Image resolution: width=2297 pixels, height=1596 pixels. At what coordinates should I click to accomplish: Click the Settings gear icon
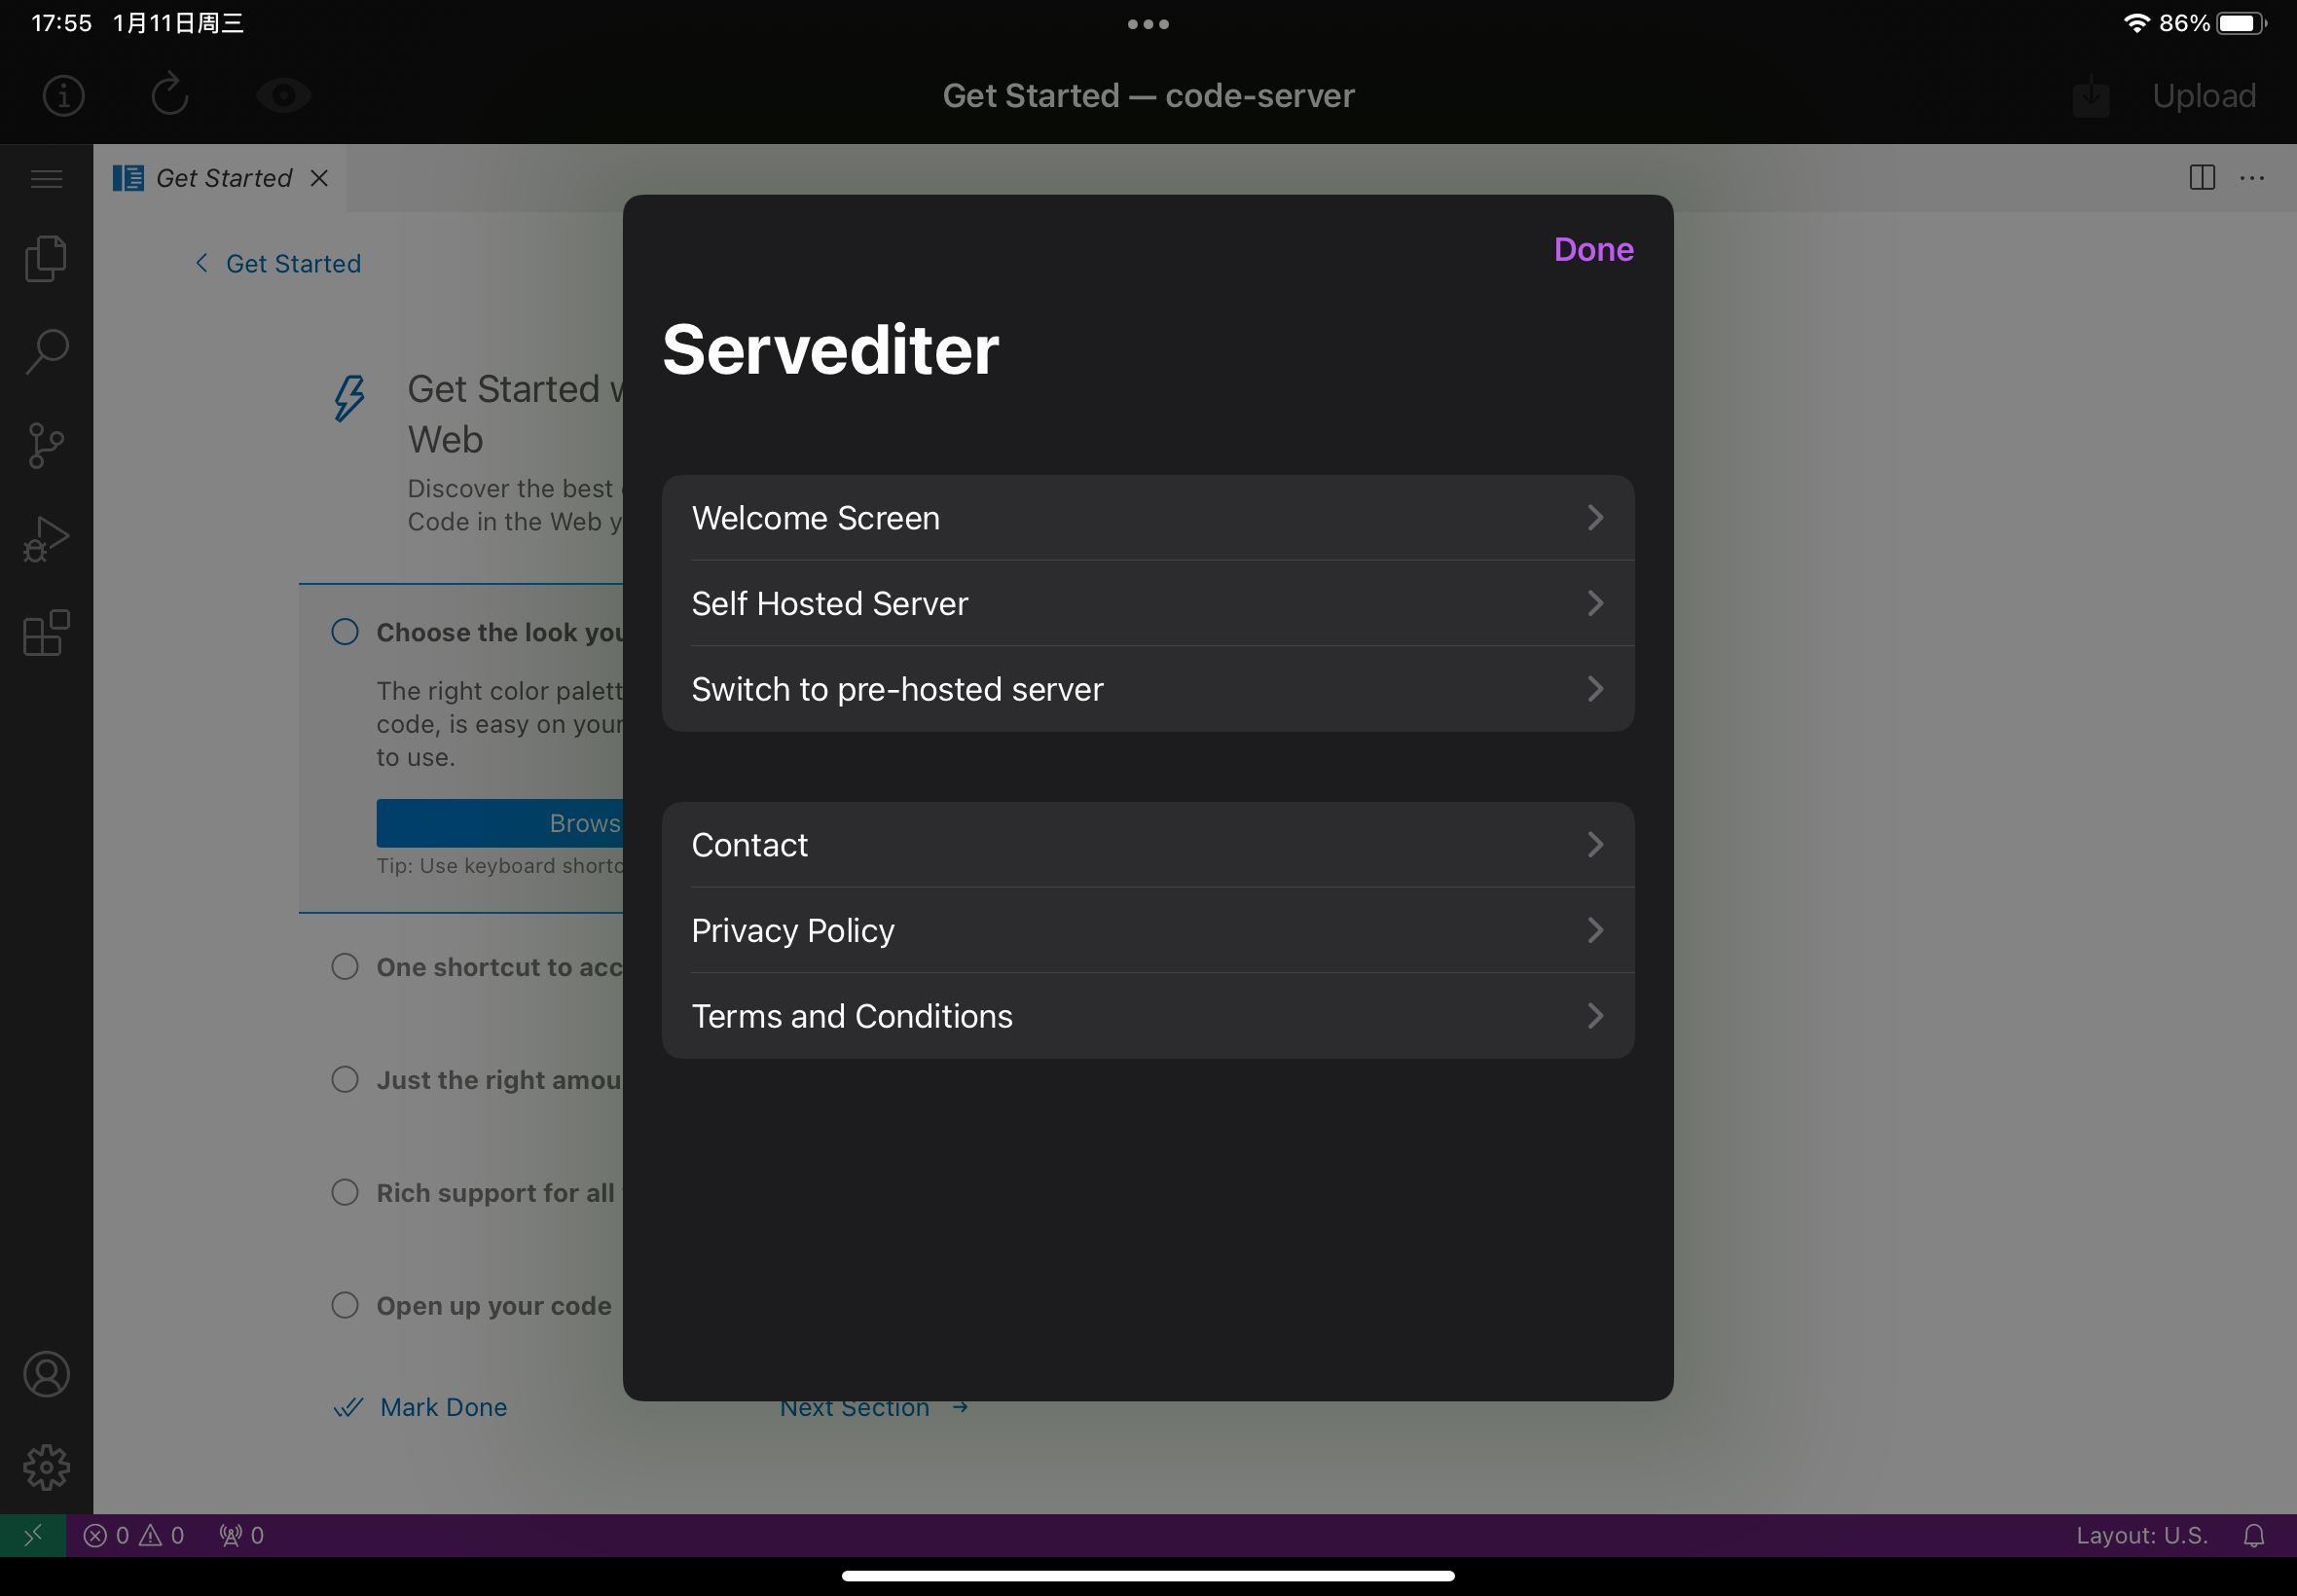click(47, 1467)
